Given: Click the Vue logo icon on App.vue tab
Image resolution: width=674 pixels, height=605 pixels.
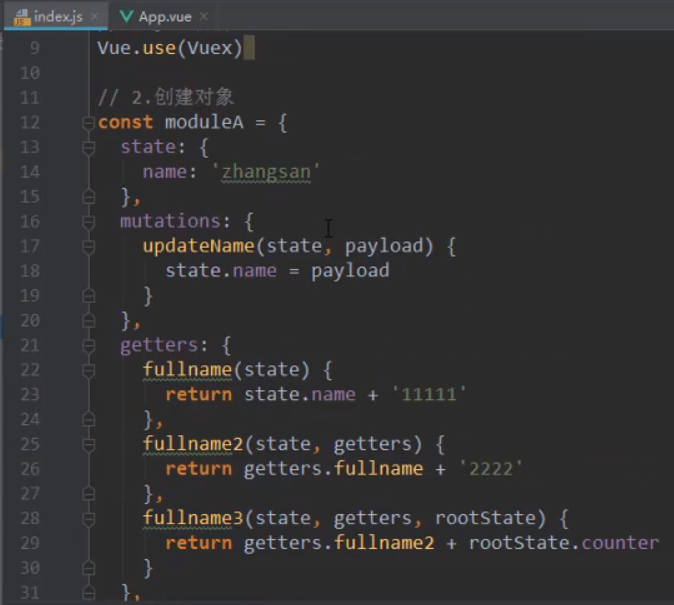Looking at the screenshot, I should point(126,16).
